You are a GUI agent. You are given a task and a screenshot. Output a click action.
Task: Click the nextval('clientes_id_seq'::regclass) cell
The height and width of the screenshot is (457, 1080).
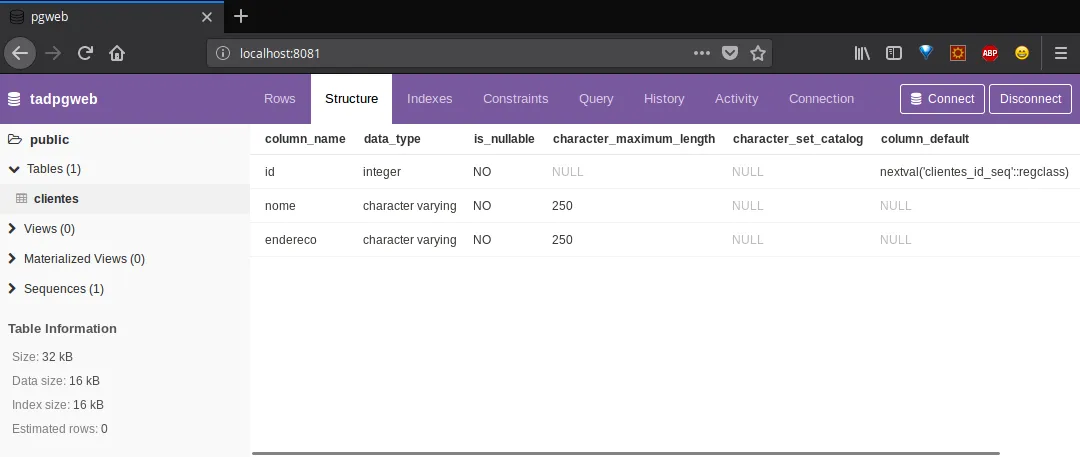975,172
